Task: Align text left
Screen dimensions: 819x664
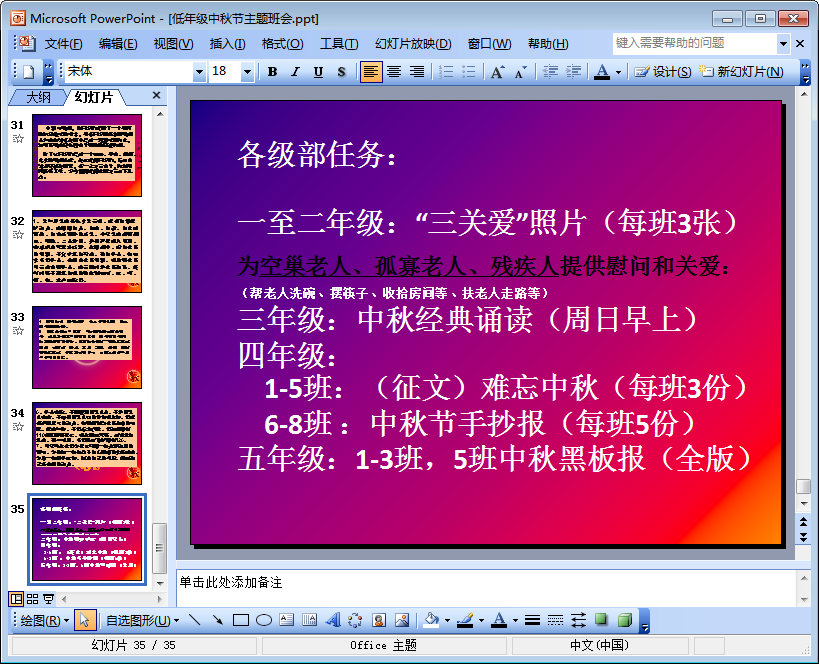Action: (370, 72)
